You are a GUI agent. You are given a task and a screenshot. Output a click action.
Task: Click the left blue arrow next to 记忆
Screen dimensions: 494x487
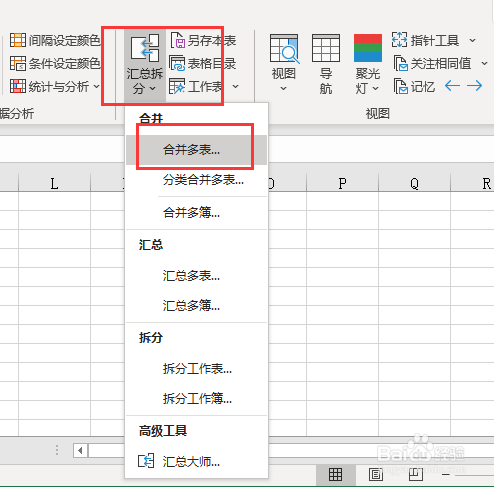pyautogui.click(x=452, y=86)
